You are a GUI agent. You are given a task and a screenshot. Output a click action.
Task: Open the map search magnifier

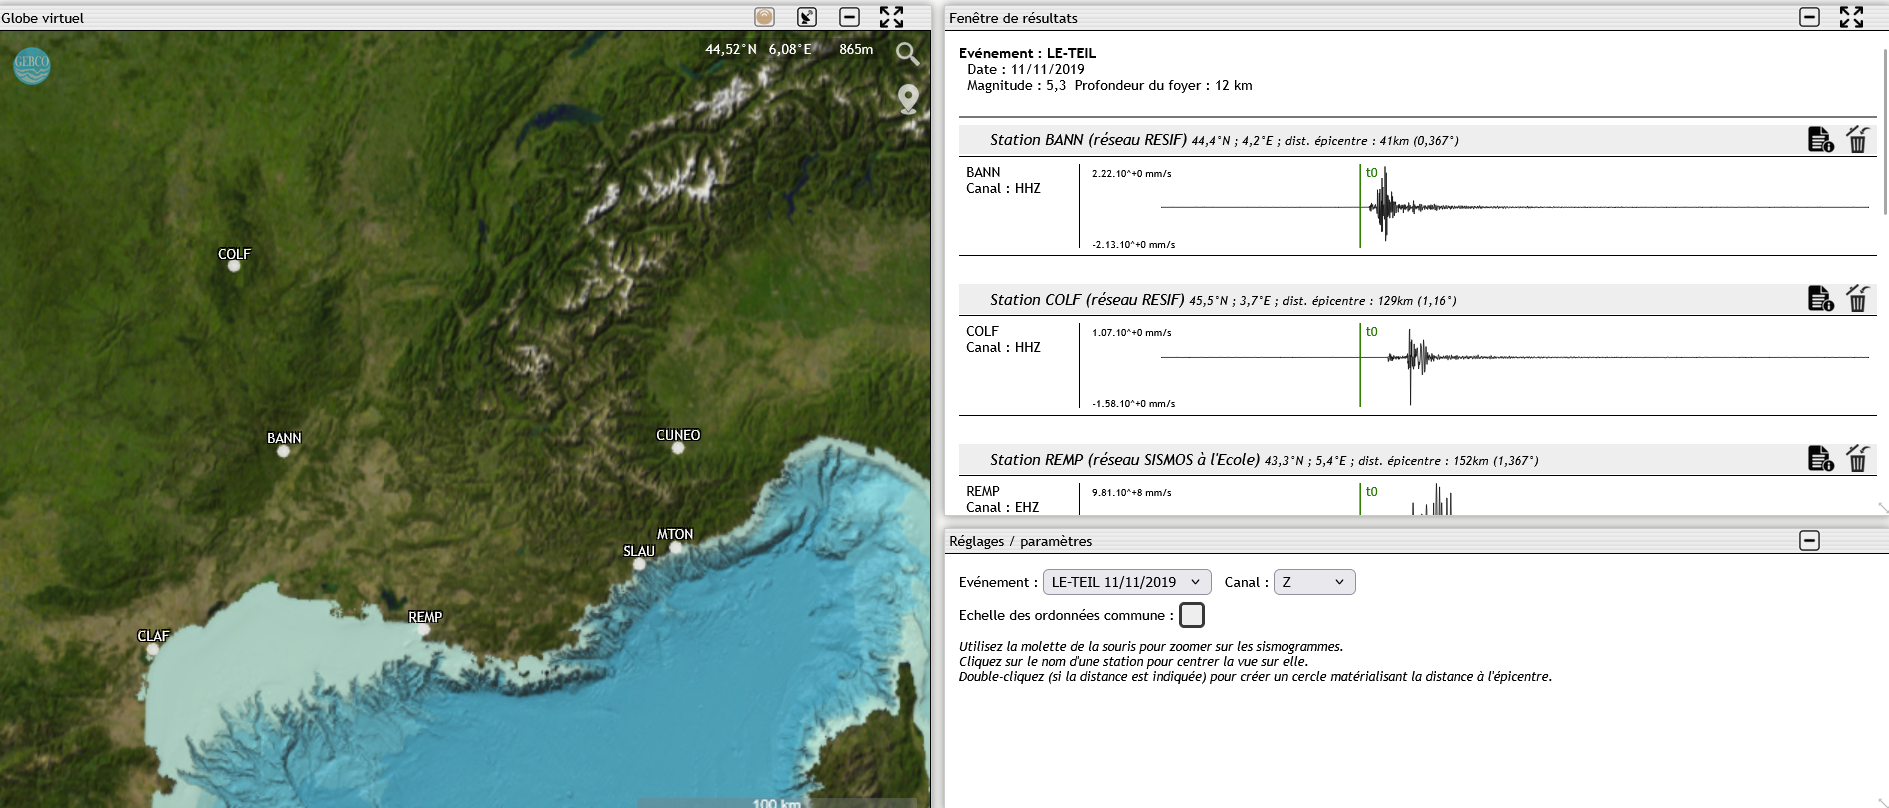(907, 53)
